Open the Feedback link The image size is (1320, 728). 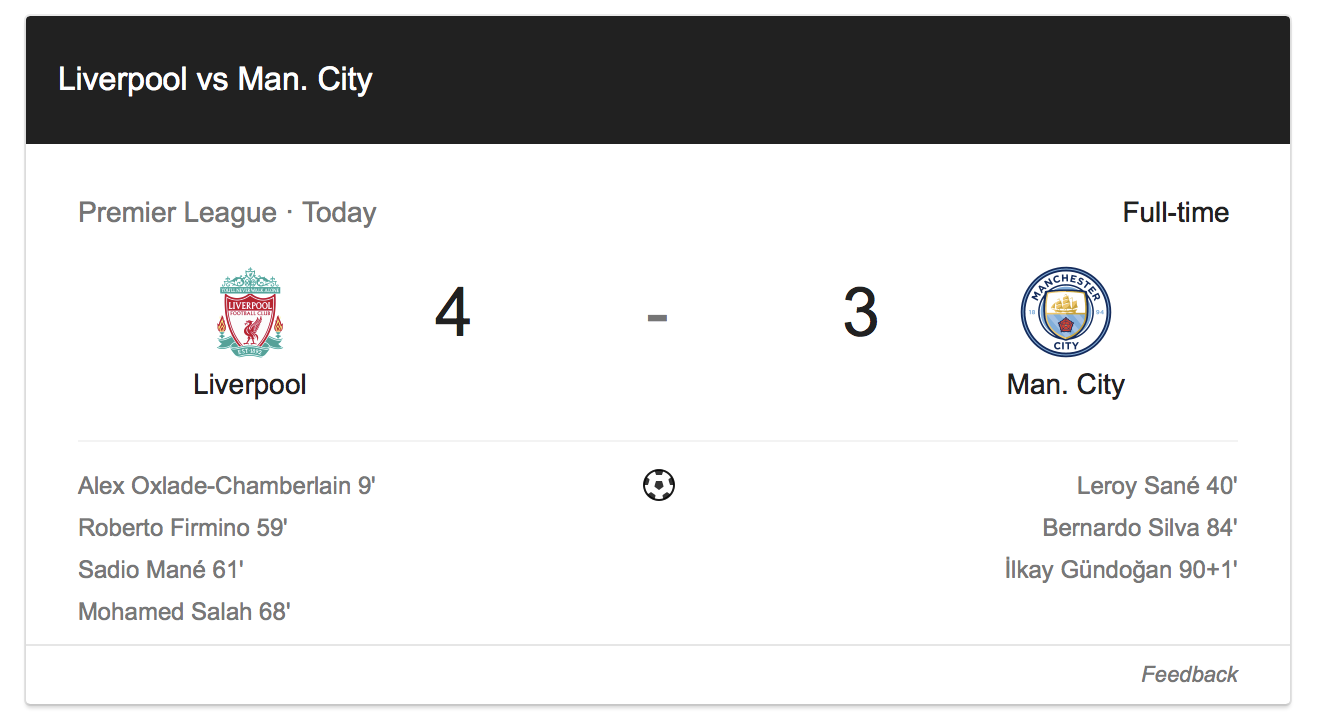click(x=1189, y=674)
